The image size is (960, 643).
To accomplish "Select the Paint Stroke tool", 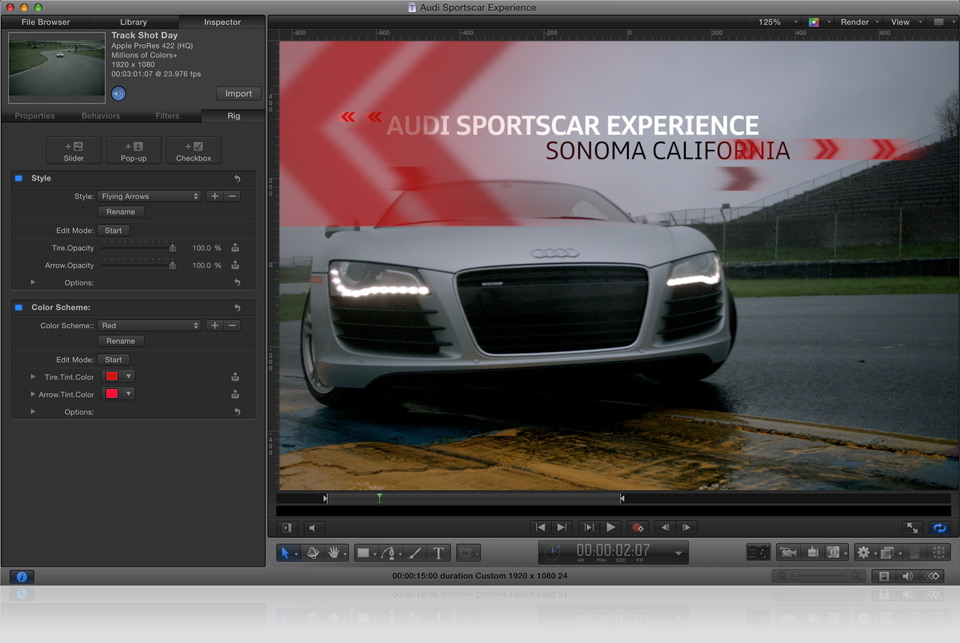I will [415, 553].
